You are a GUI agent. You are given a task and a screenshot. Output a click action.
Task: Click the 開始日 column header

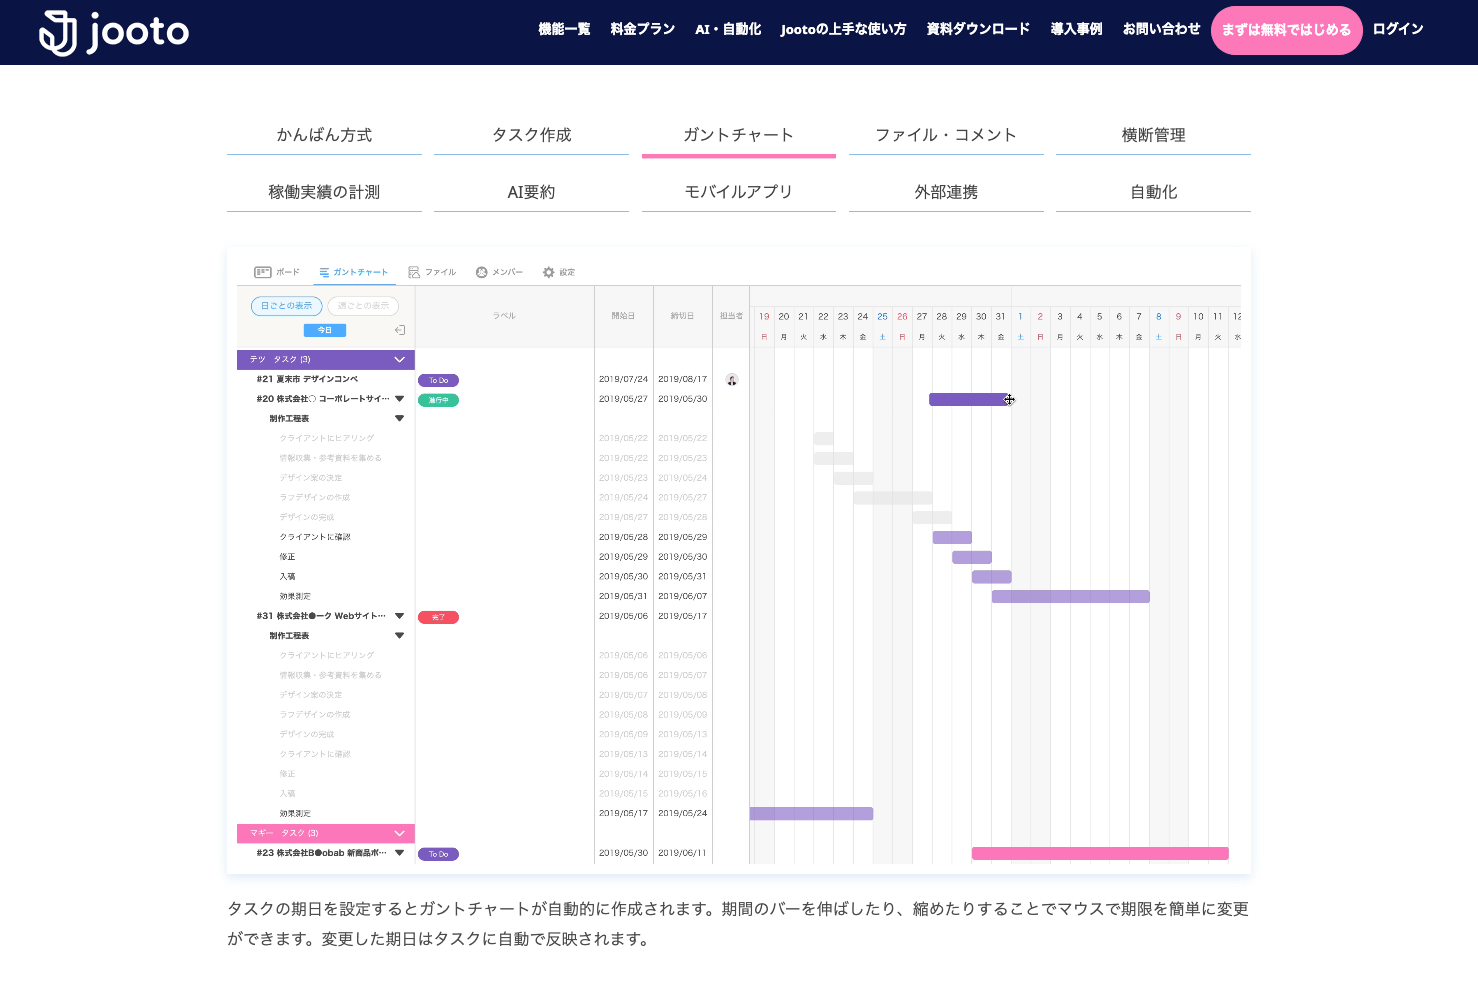pos(624,316)
